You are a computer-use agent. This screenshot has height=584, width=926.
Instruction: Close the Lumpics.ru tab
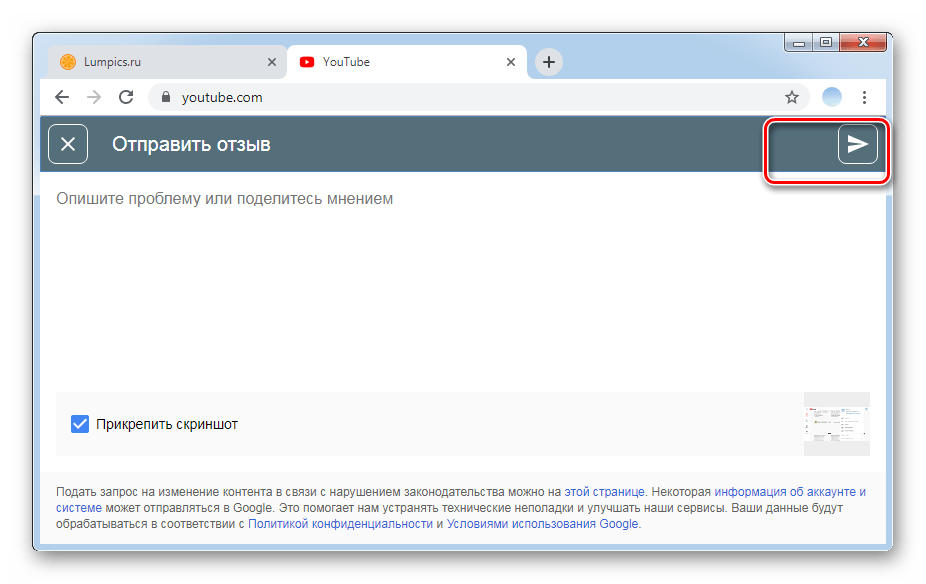pos(272,62)
